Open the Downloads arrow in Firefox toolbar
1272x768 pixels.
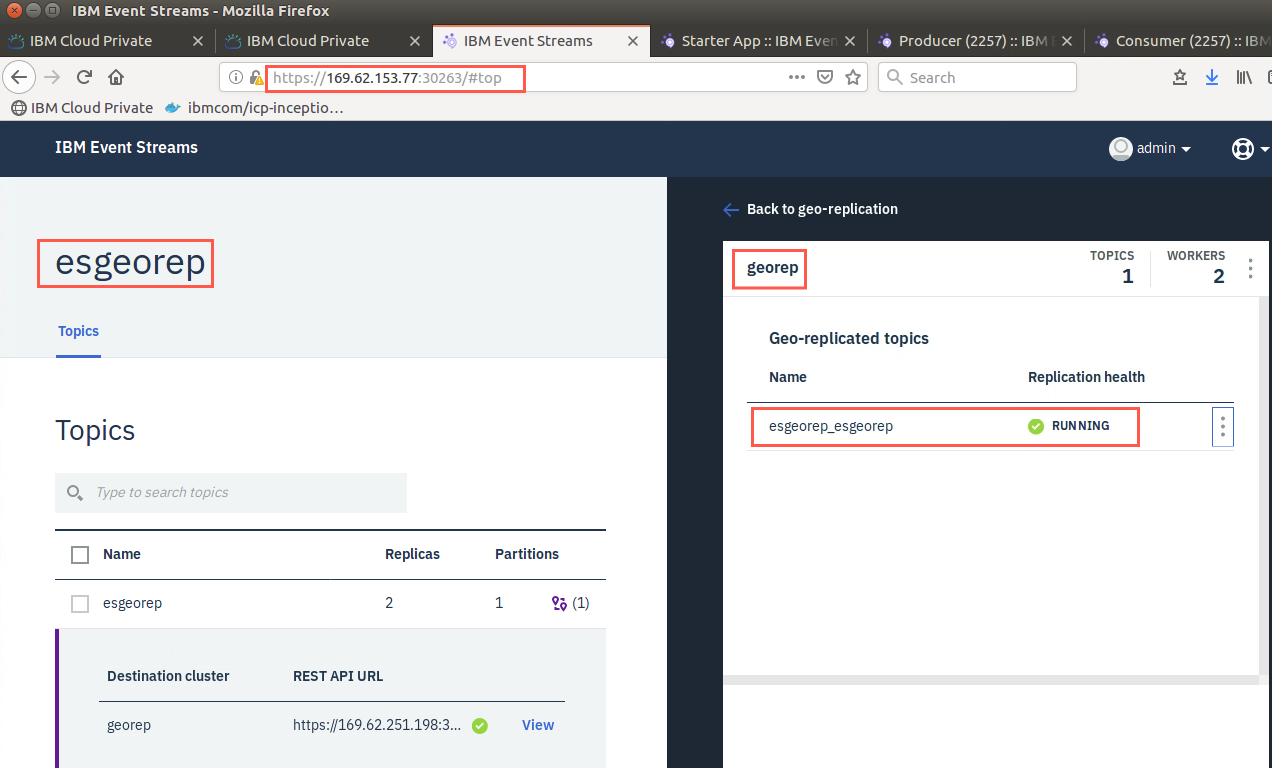tap(1212, 77)
